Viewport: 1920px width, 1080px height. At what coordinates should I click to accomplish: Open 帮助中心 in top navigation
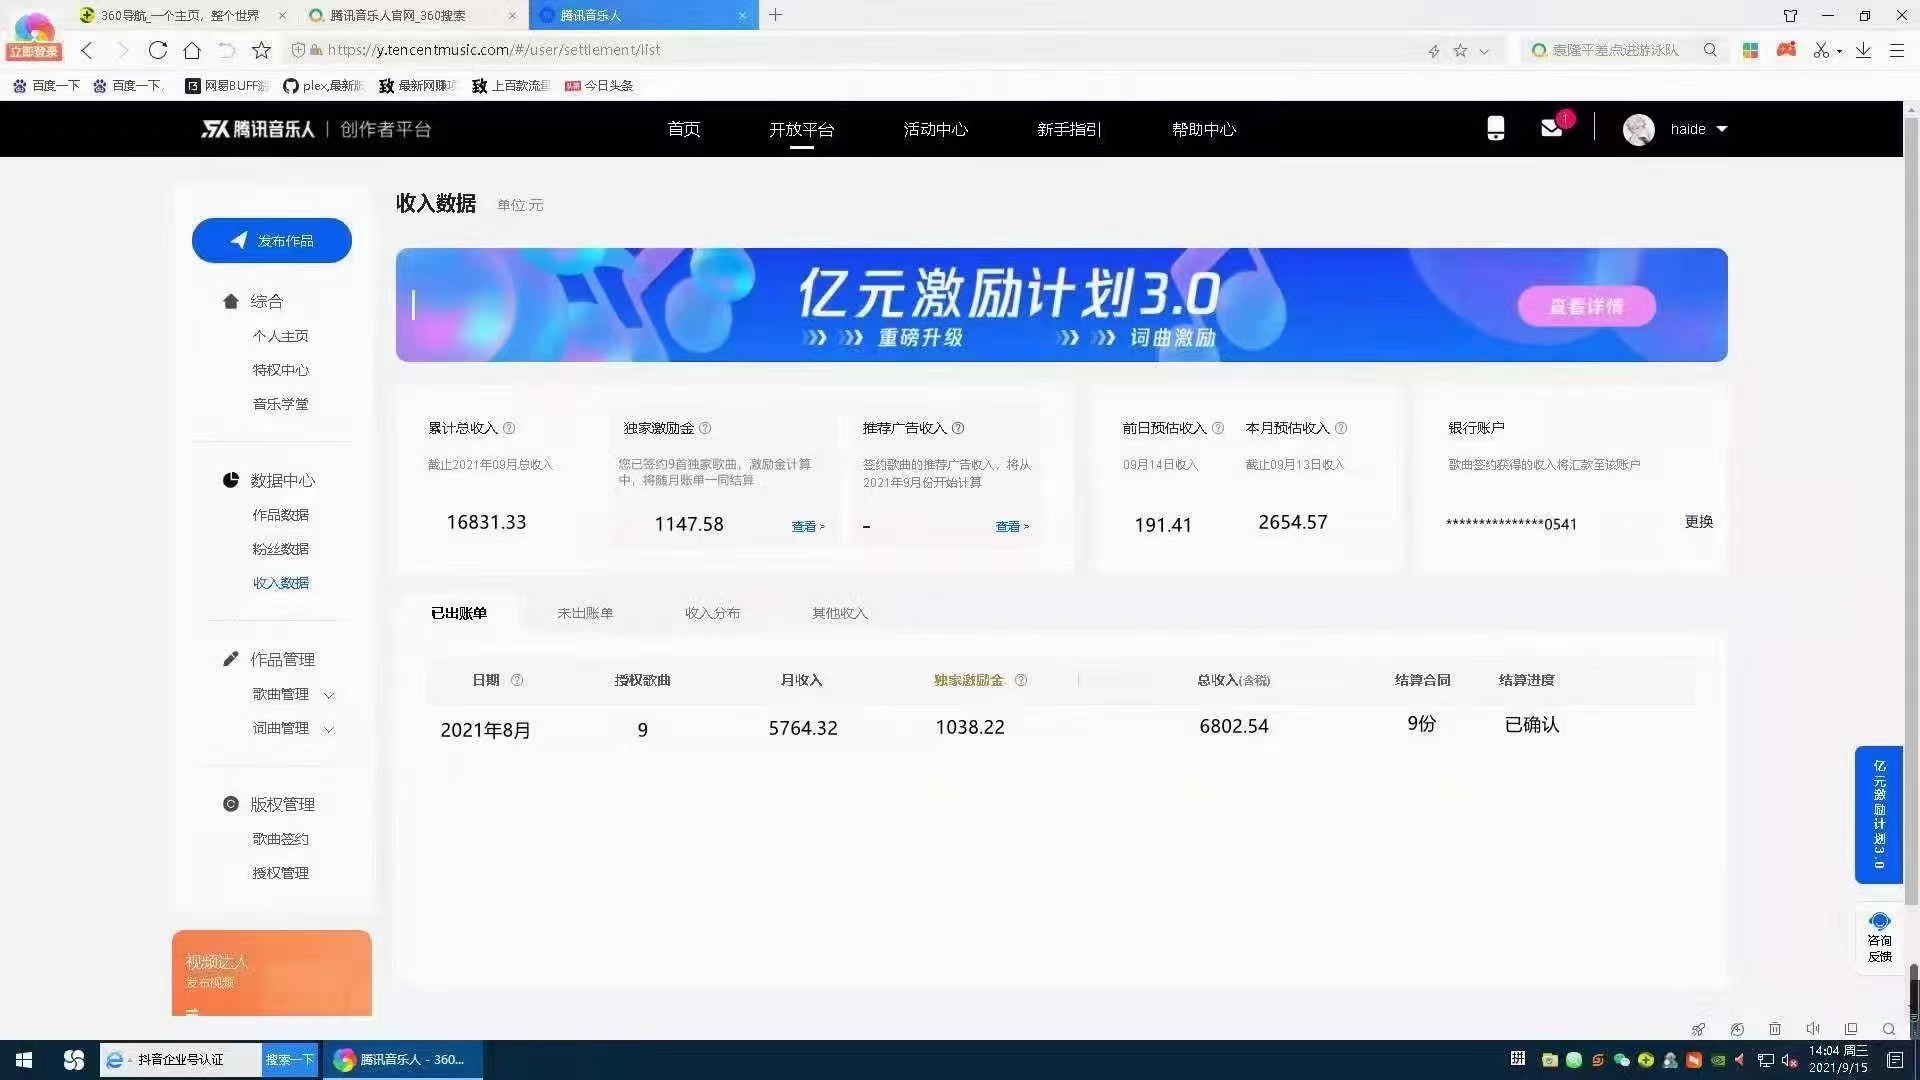pos(1204,129)
